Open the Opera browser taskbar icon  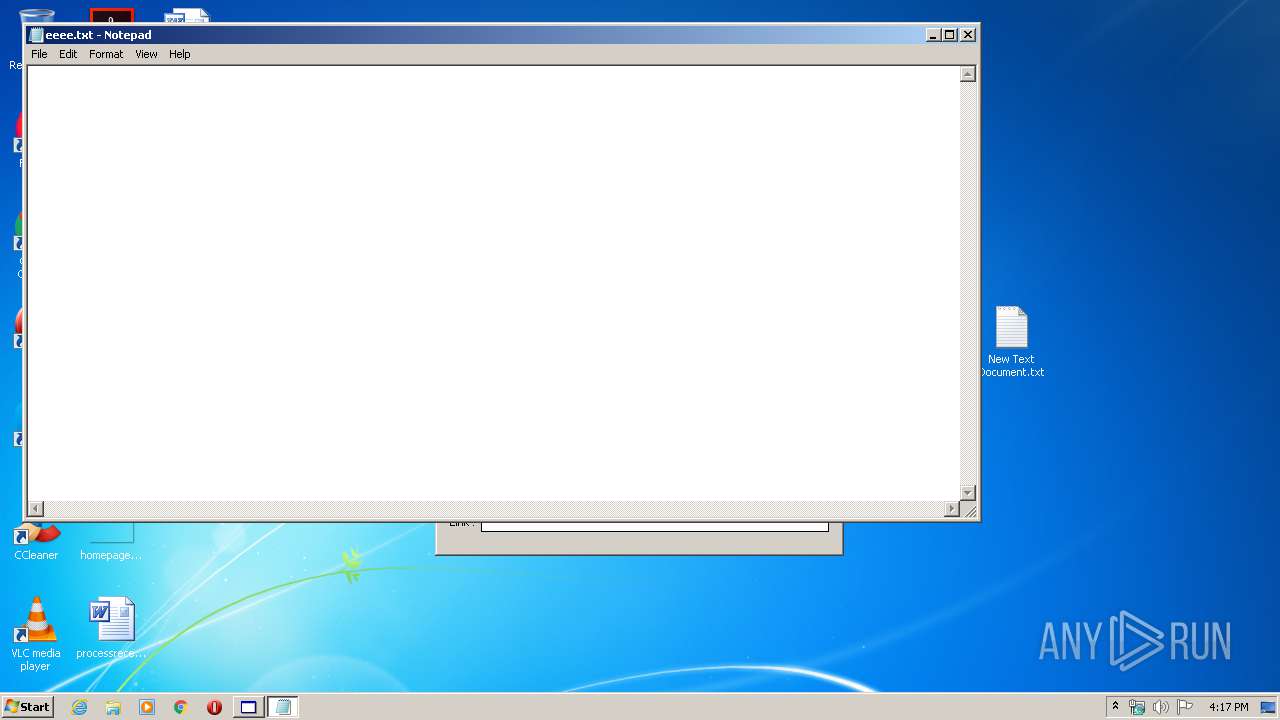click(x=214, y=707)
